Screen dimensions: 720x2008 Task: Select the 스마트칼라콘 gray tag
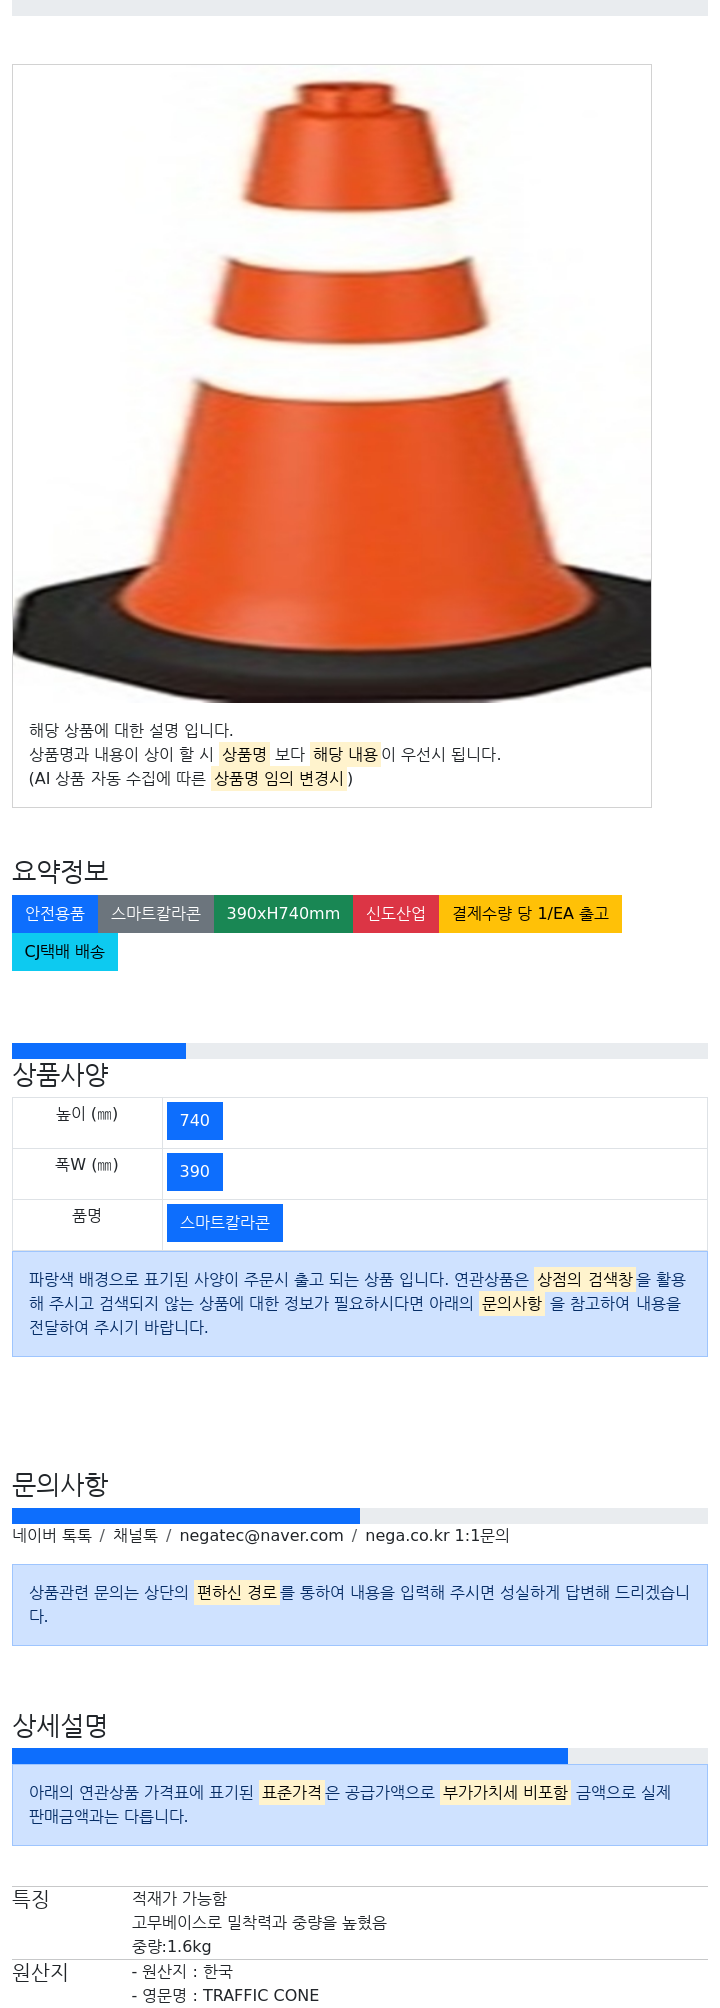click(x=156, y=914)
